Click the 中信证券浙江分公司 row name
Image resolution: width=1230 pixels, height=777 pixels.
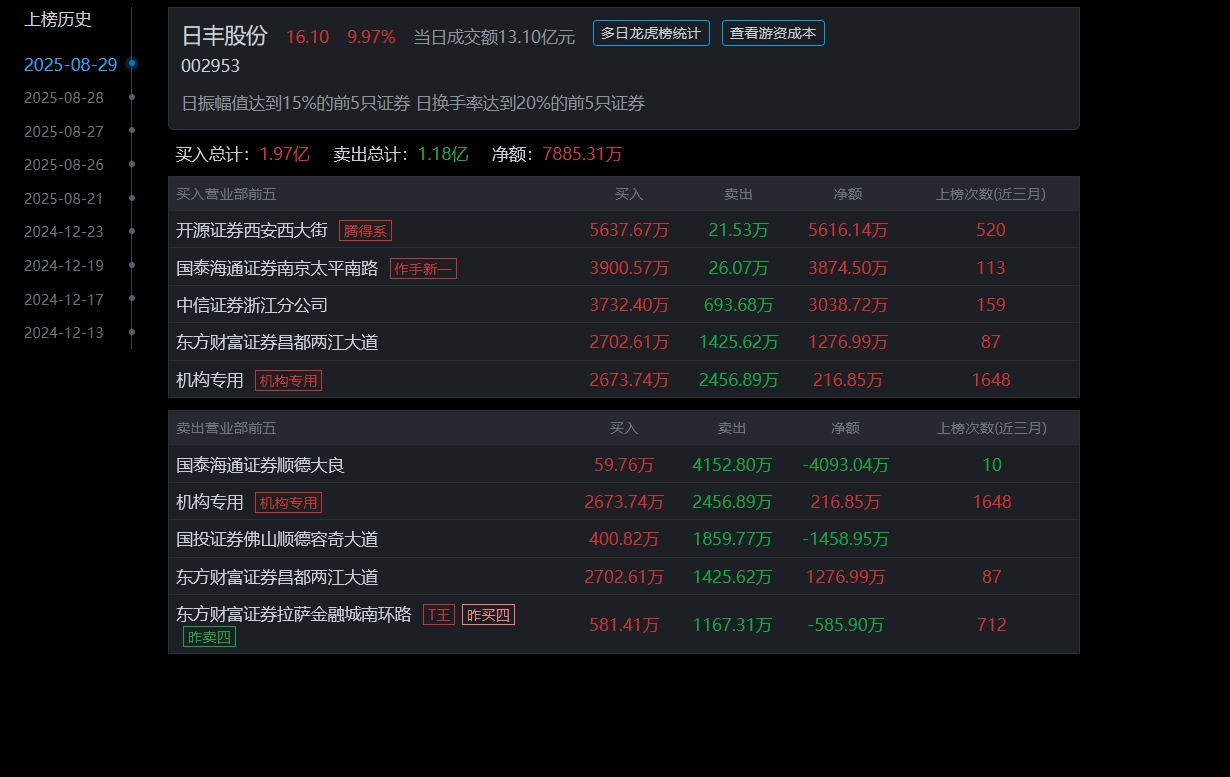click(252, 305)
